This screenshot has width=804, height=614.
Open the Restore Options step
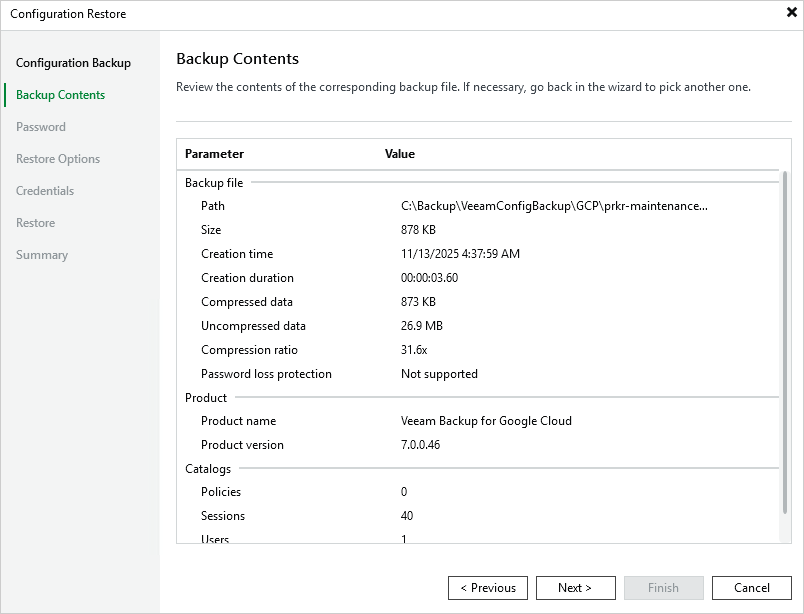pos(58,159)
